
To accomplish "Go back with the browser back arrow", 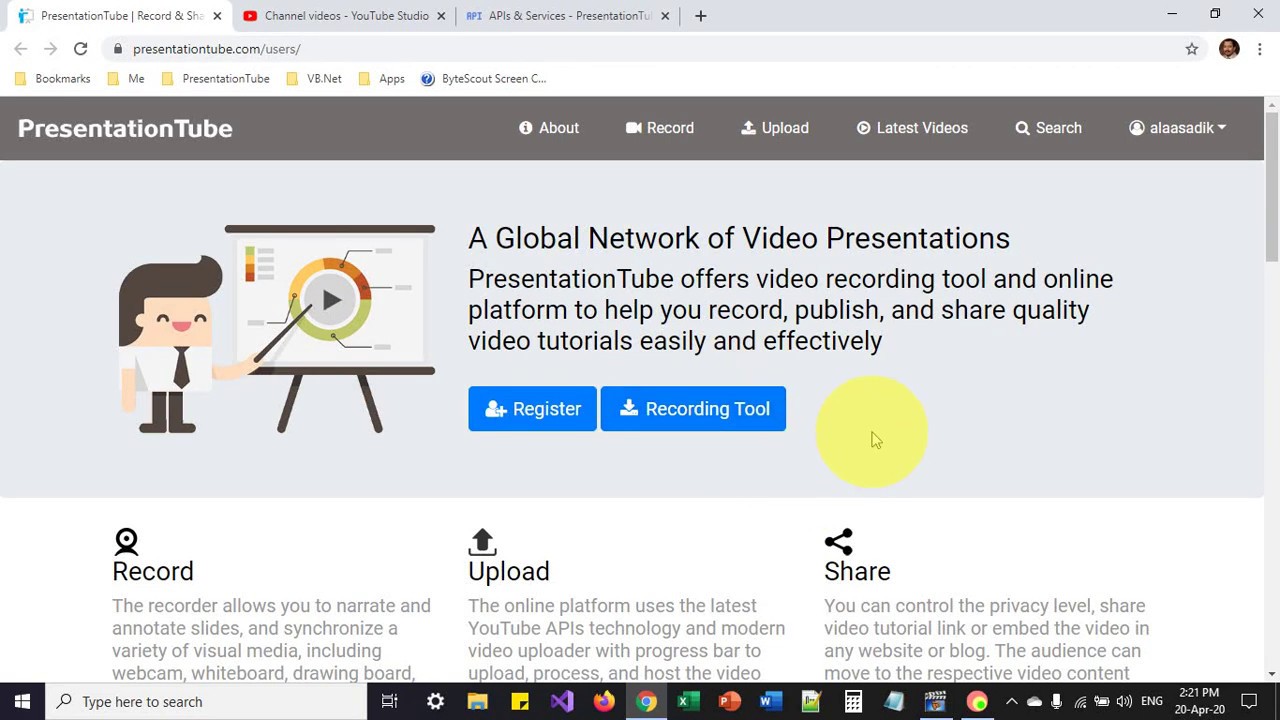I will [21, 49].
